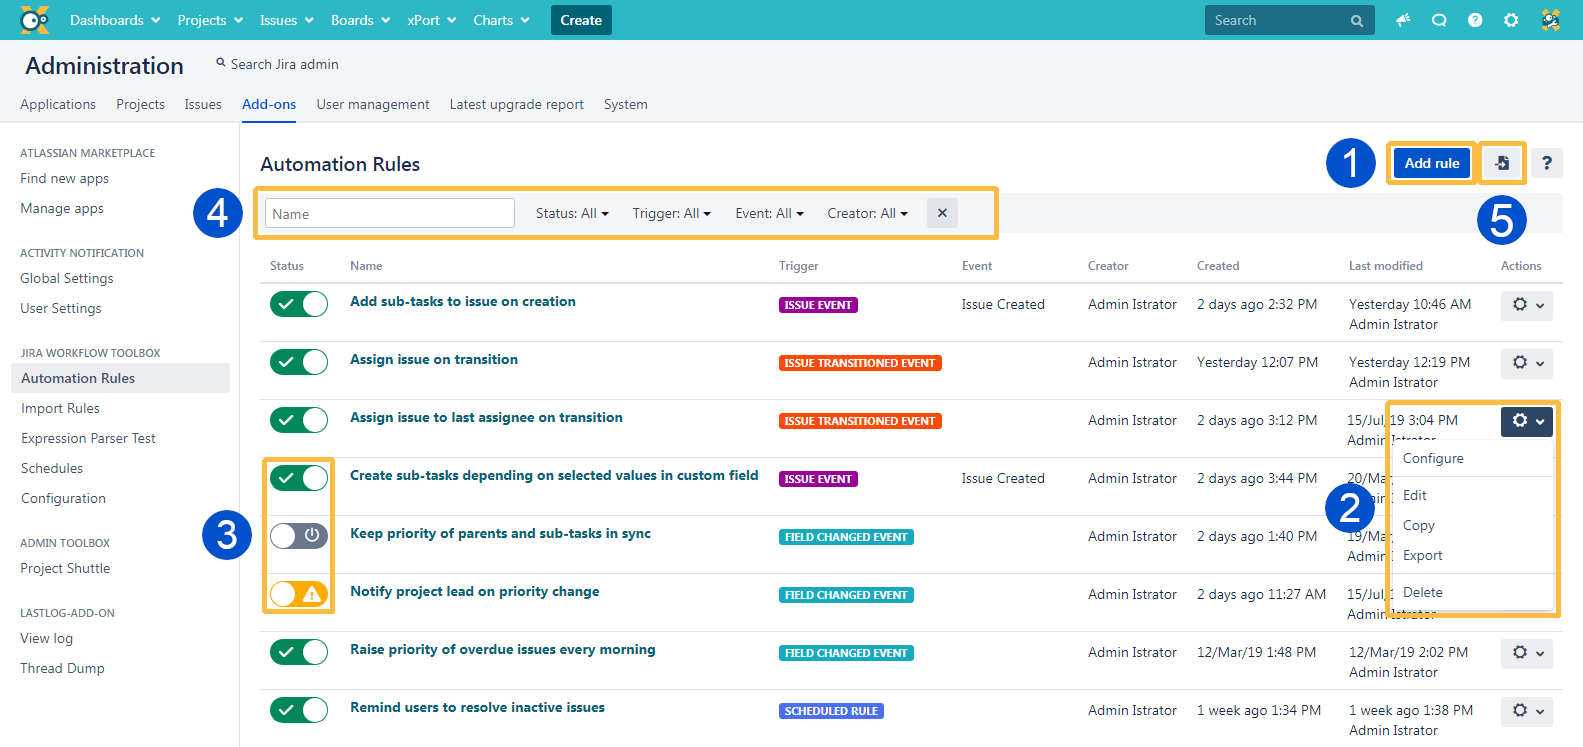Open the Dashboards dropdown
Screen dimensions: 1583x747
(114, 20)
